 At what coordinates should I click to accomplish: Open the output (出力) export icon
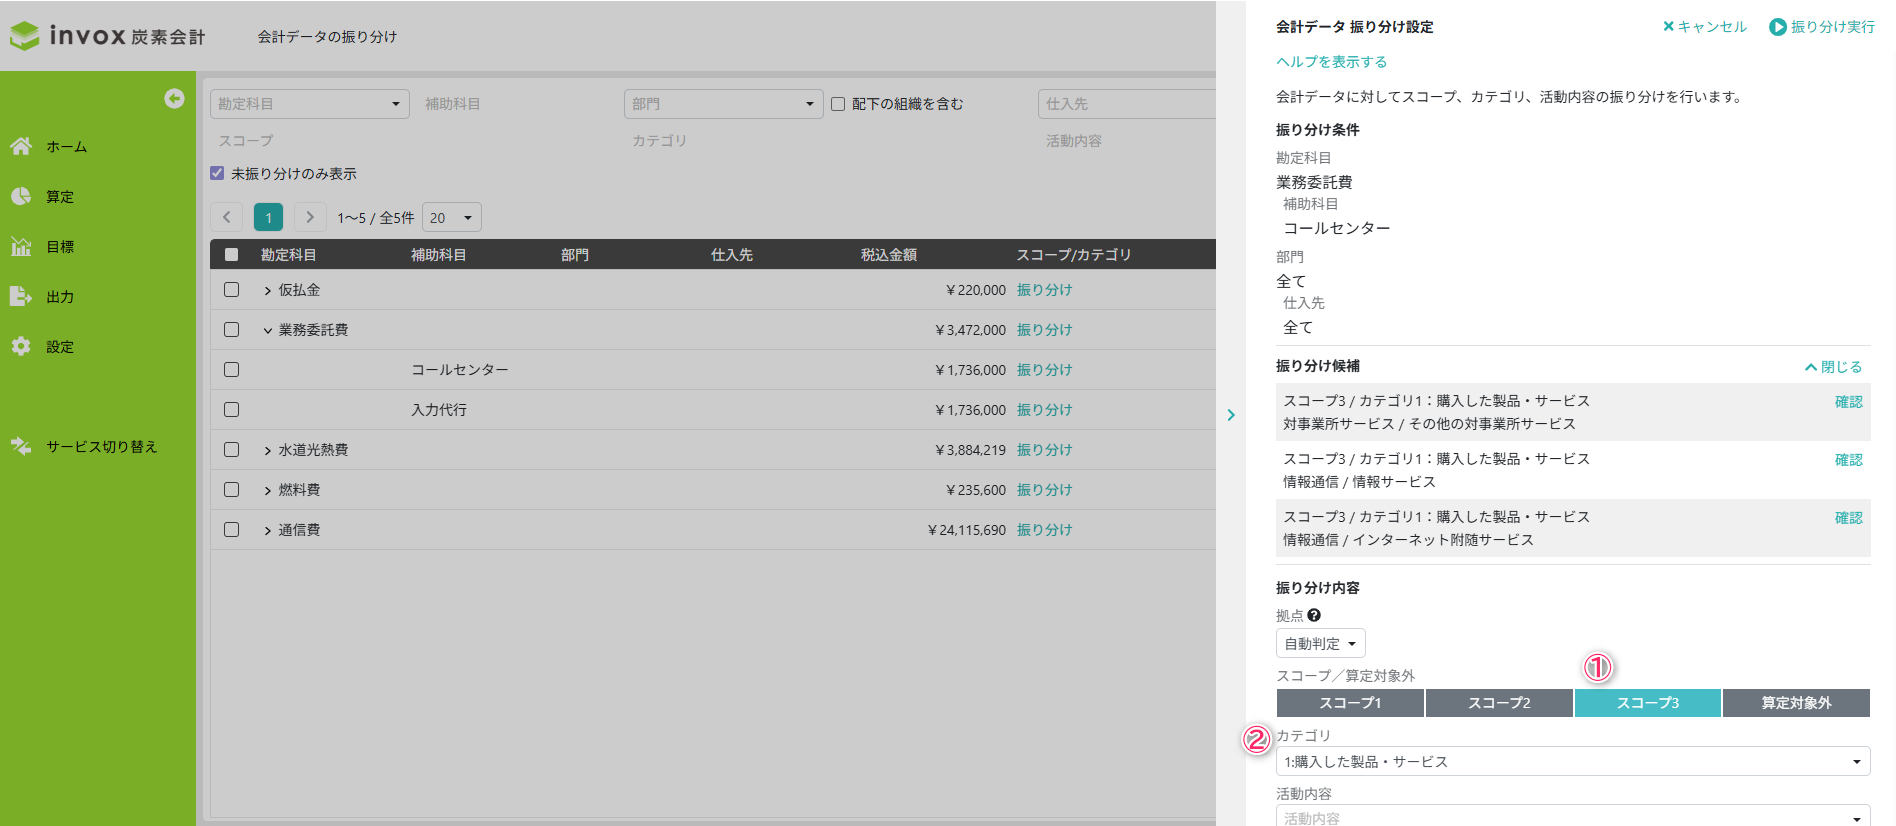coord(21,296)
